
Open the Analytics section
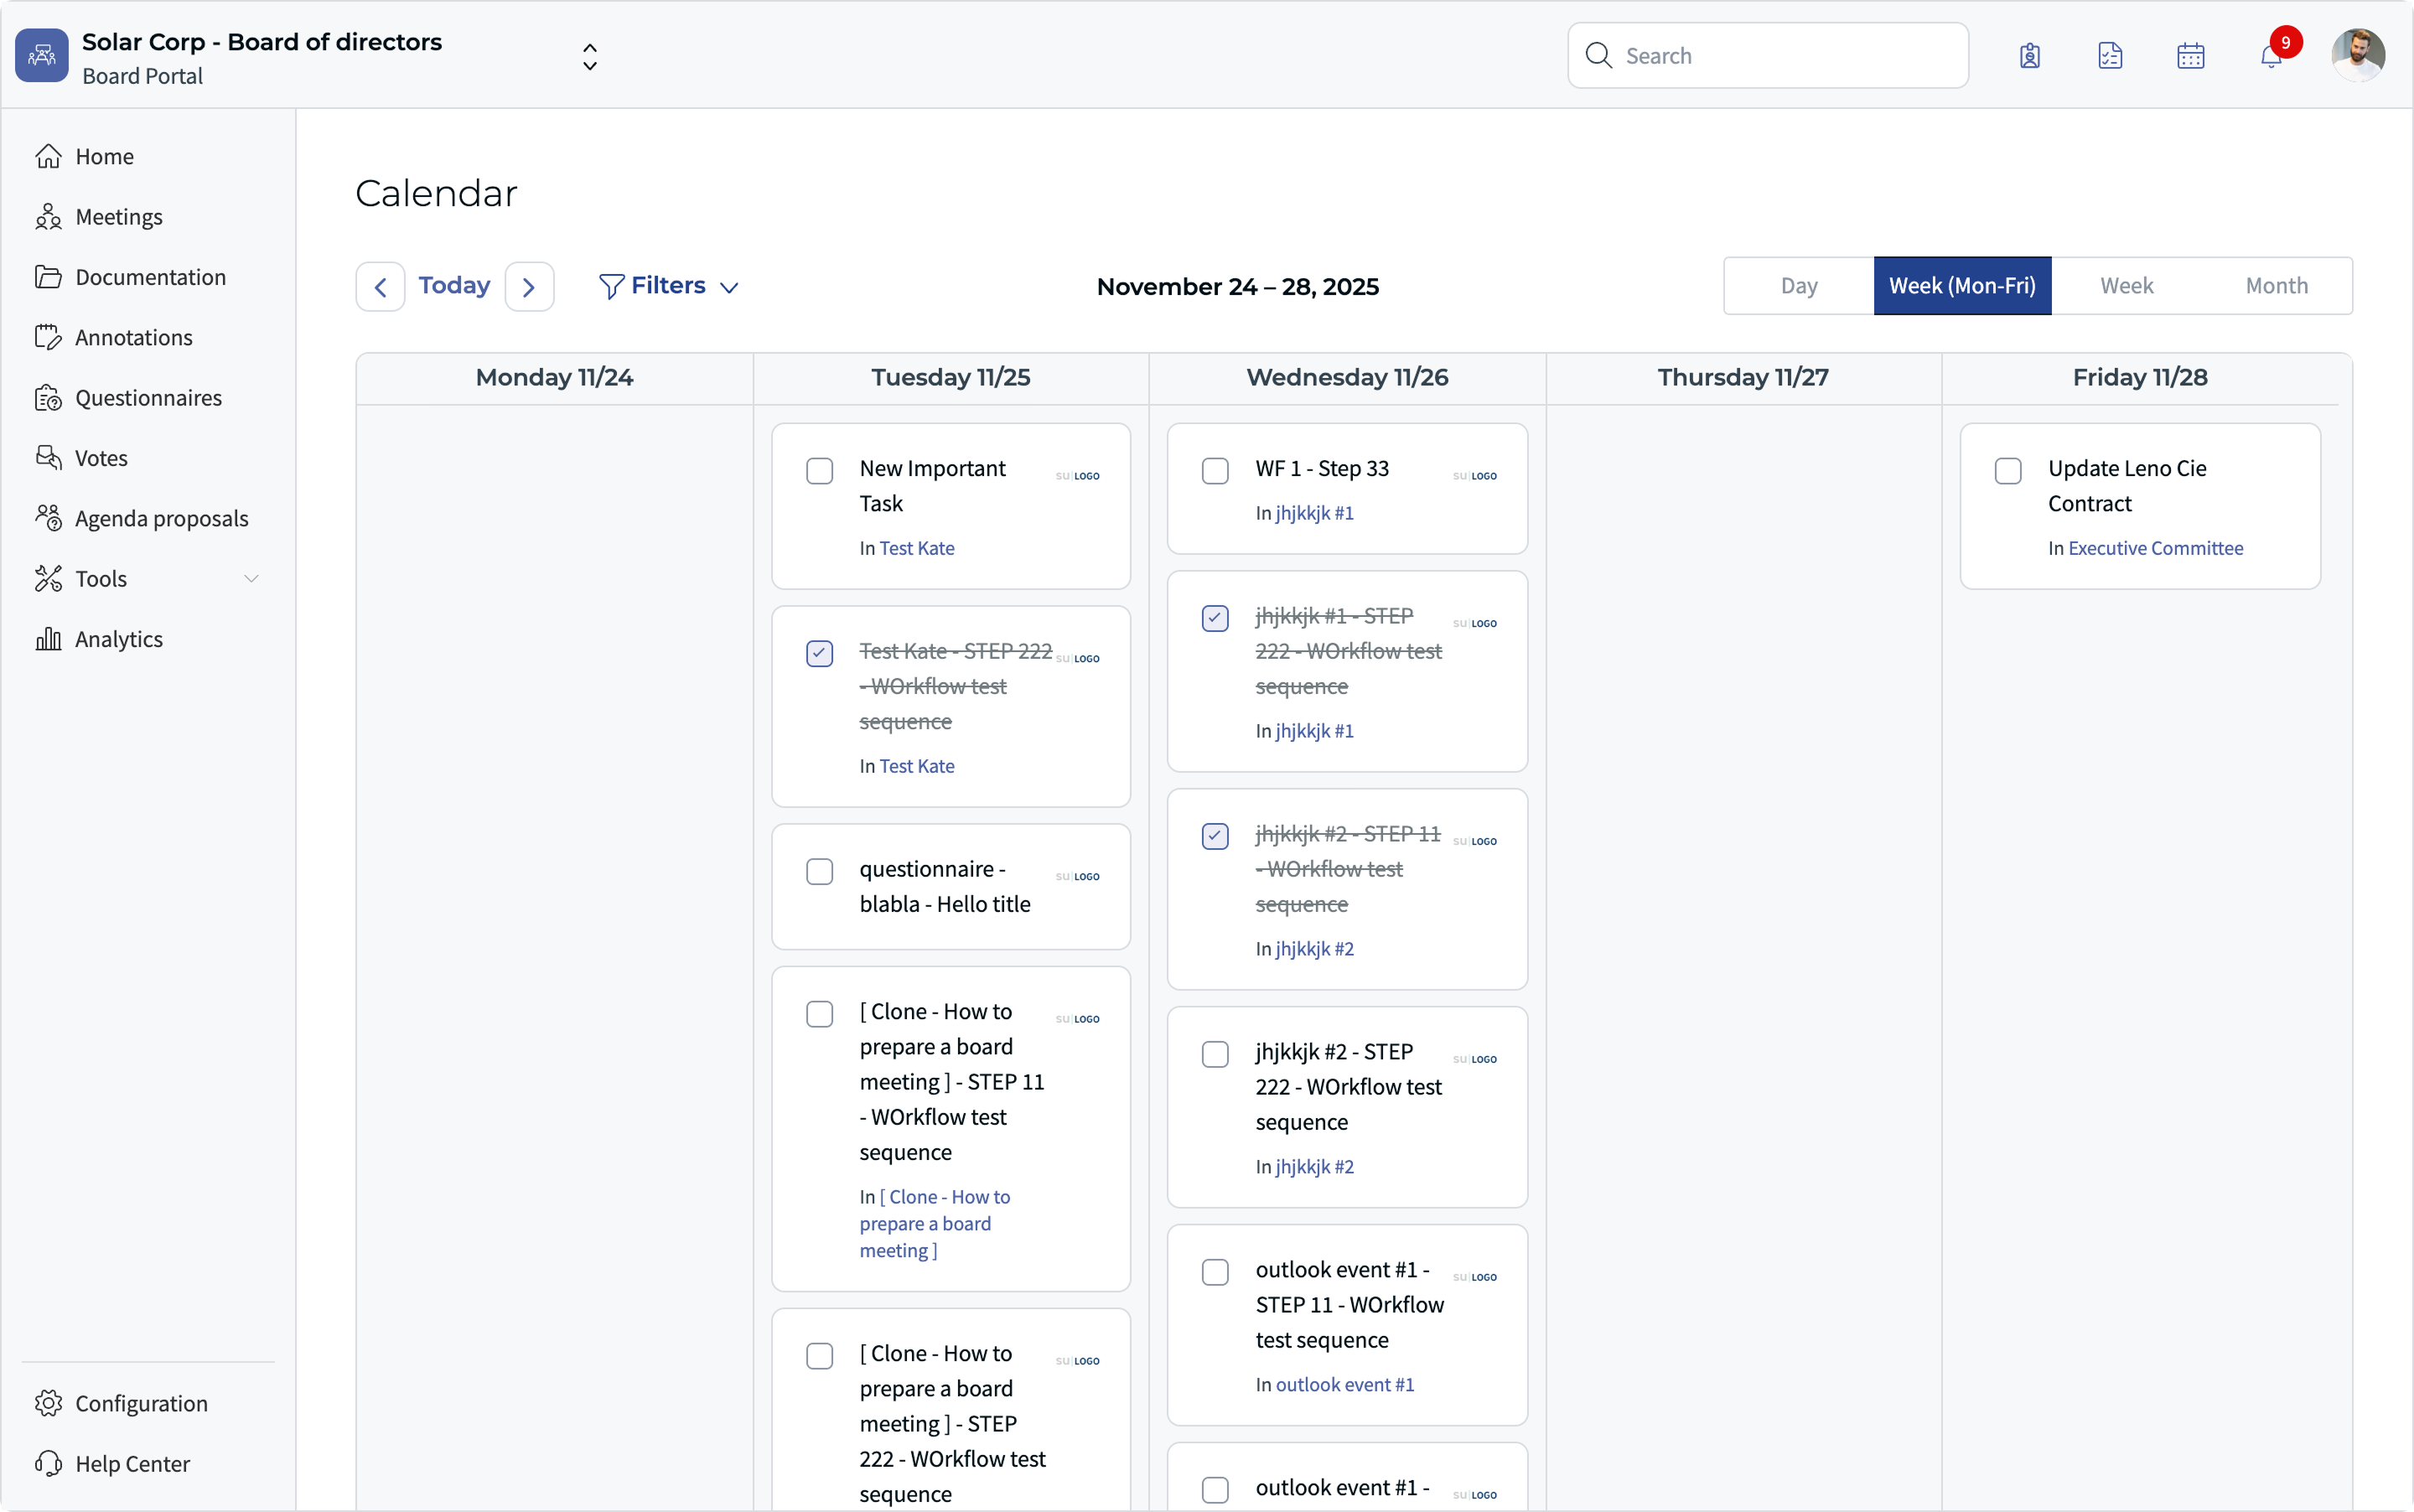119,639
